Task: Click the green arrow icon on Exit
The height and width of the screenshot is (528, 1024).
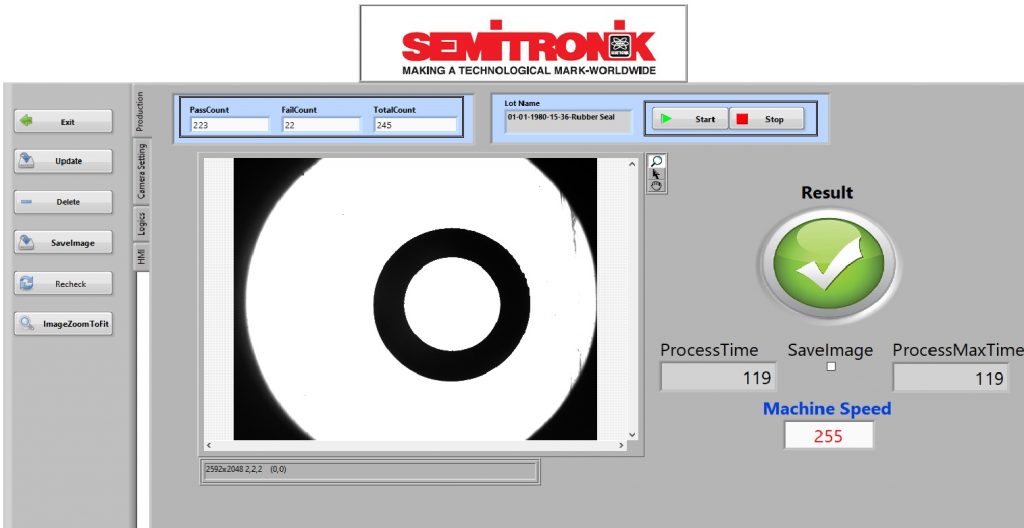Action: 27,121
